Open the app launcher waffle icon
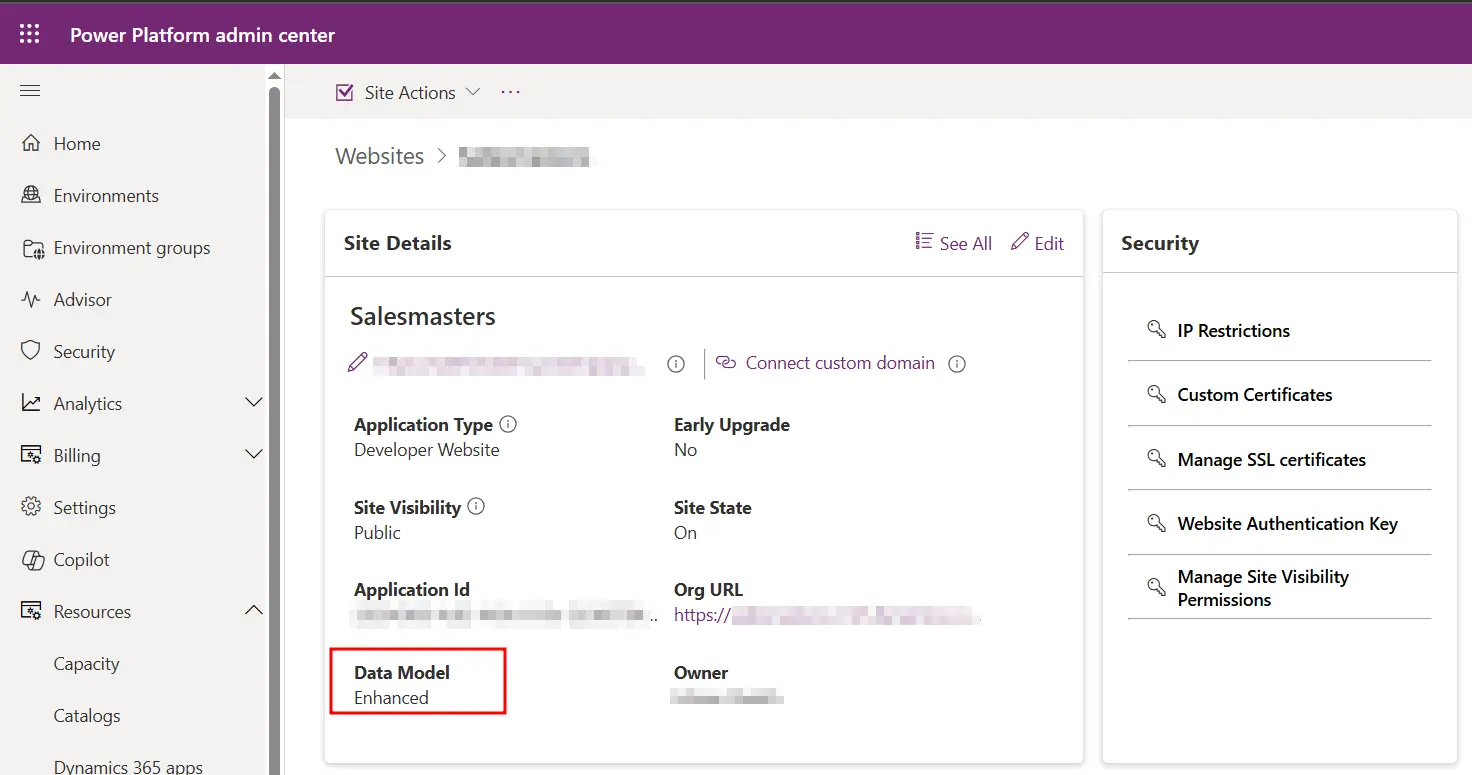This screenshot has height=775, width=1472. (30, 34)
